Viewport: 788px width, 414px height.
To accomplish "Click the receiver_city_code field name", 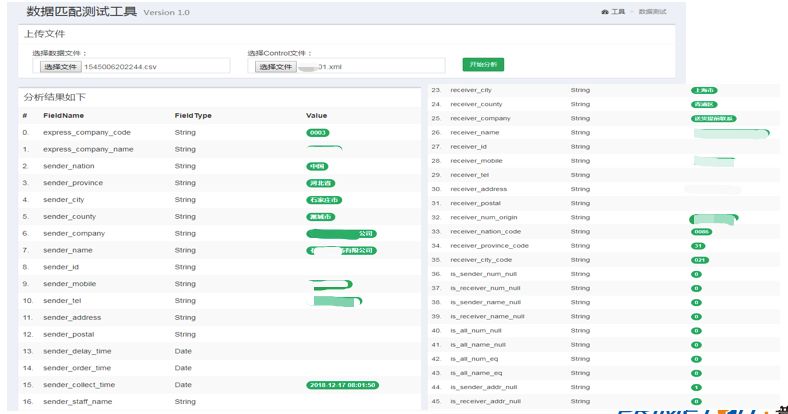I will (481, 260).
